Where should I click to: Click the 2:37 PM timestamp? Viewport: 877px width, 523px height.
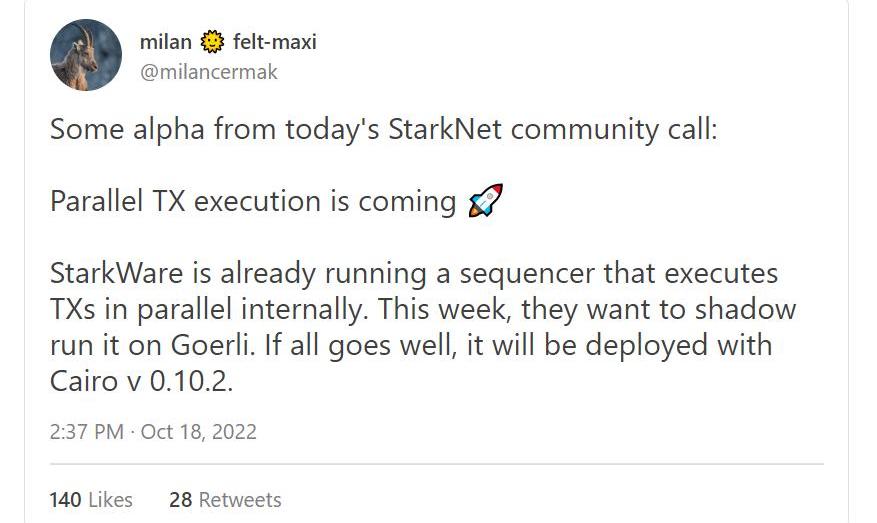tap(86, 432)
